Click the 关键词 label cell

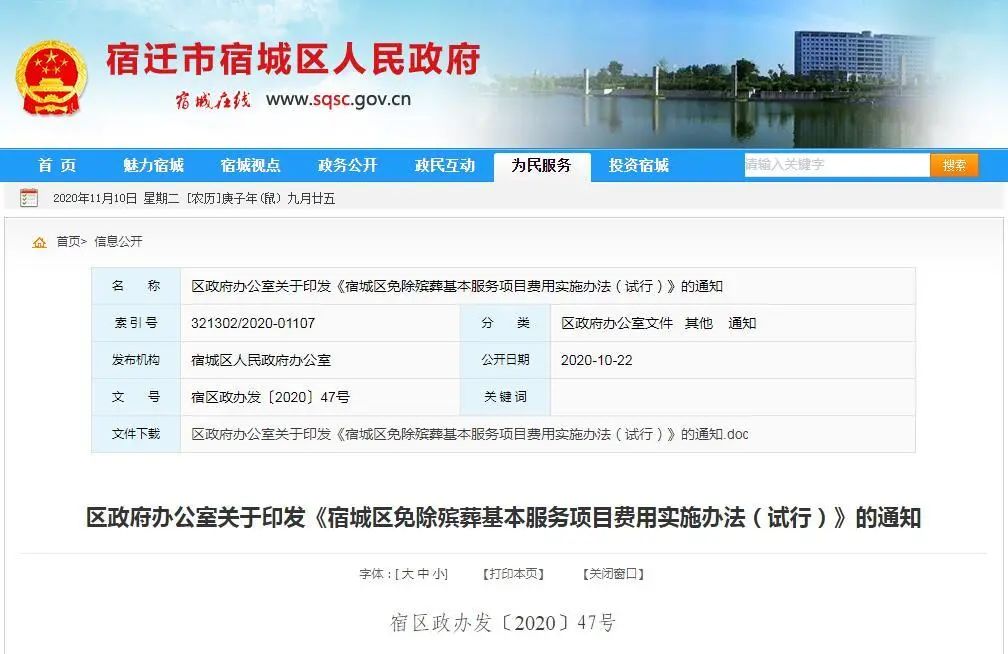click(505, 397)
